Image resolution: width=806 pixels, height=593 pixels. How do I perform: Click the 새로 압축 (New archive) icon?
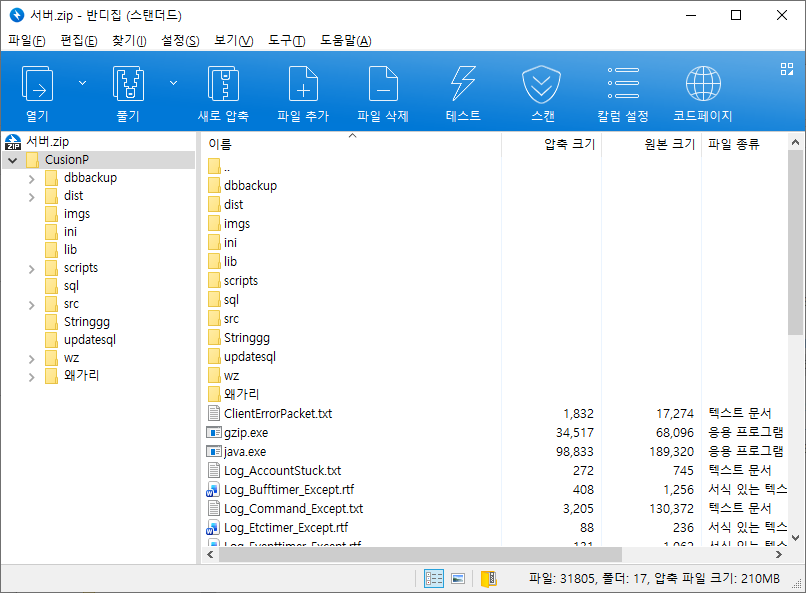(x=223, y=83)
